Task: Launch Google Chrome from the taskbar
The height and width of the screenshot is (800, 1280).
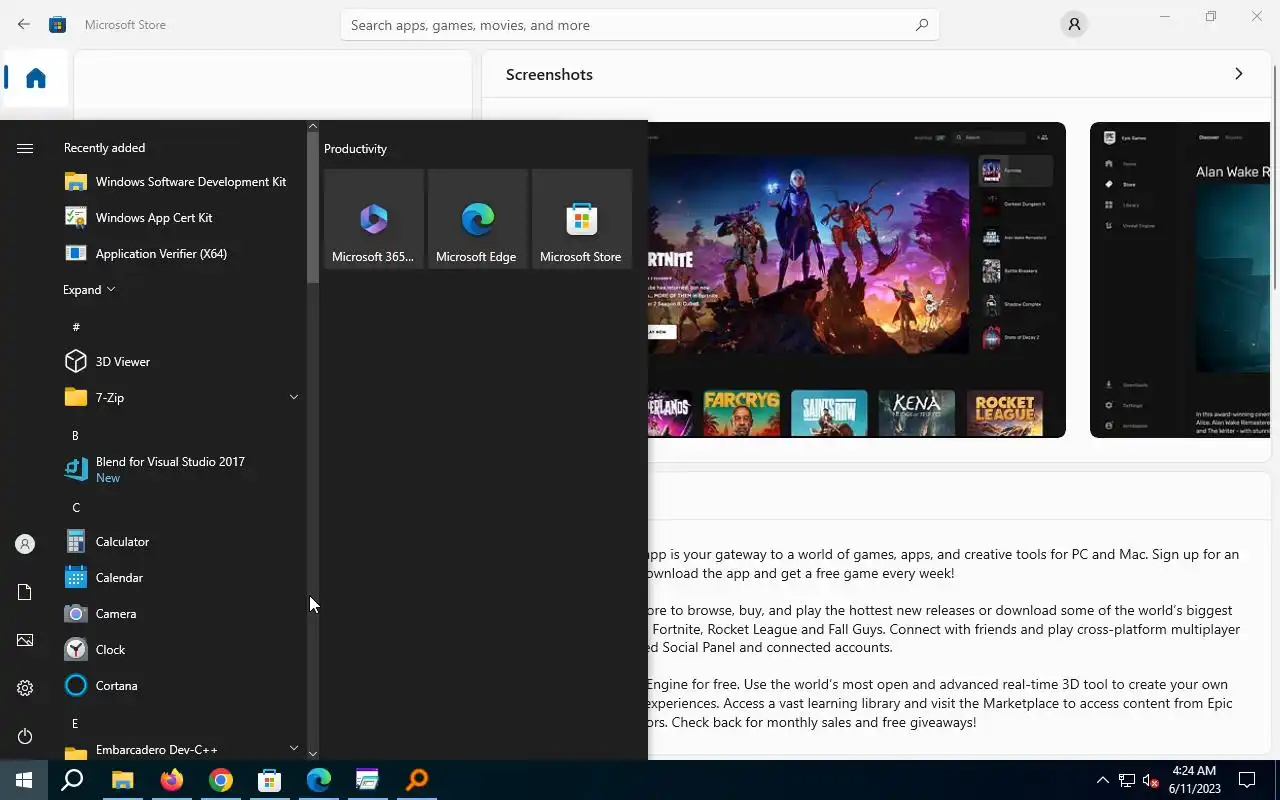Action: [221, 780]
